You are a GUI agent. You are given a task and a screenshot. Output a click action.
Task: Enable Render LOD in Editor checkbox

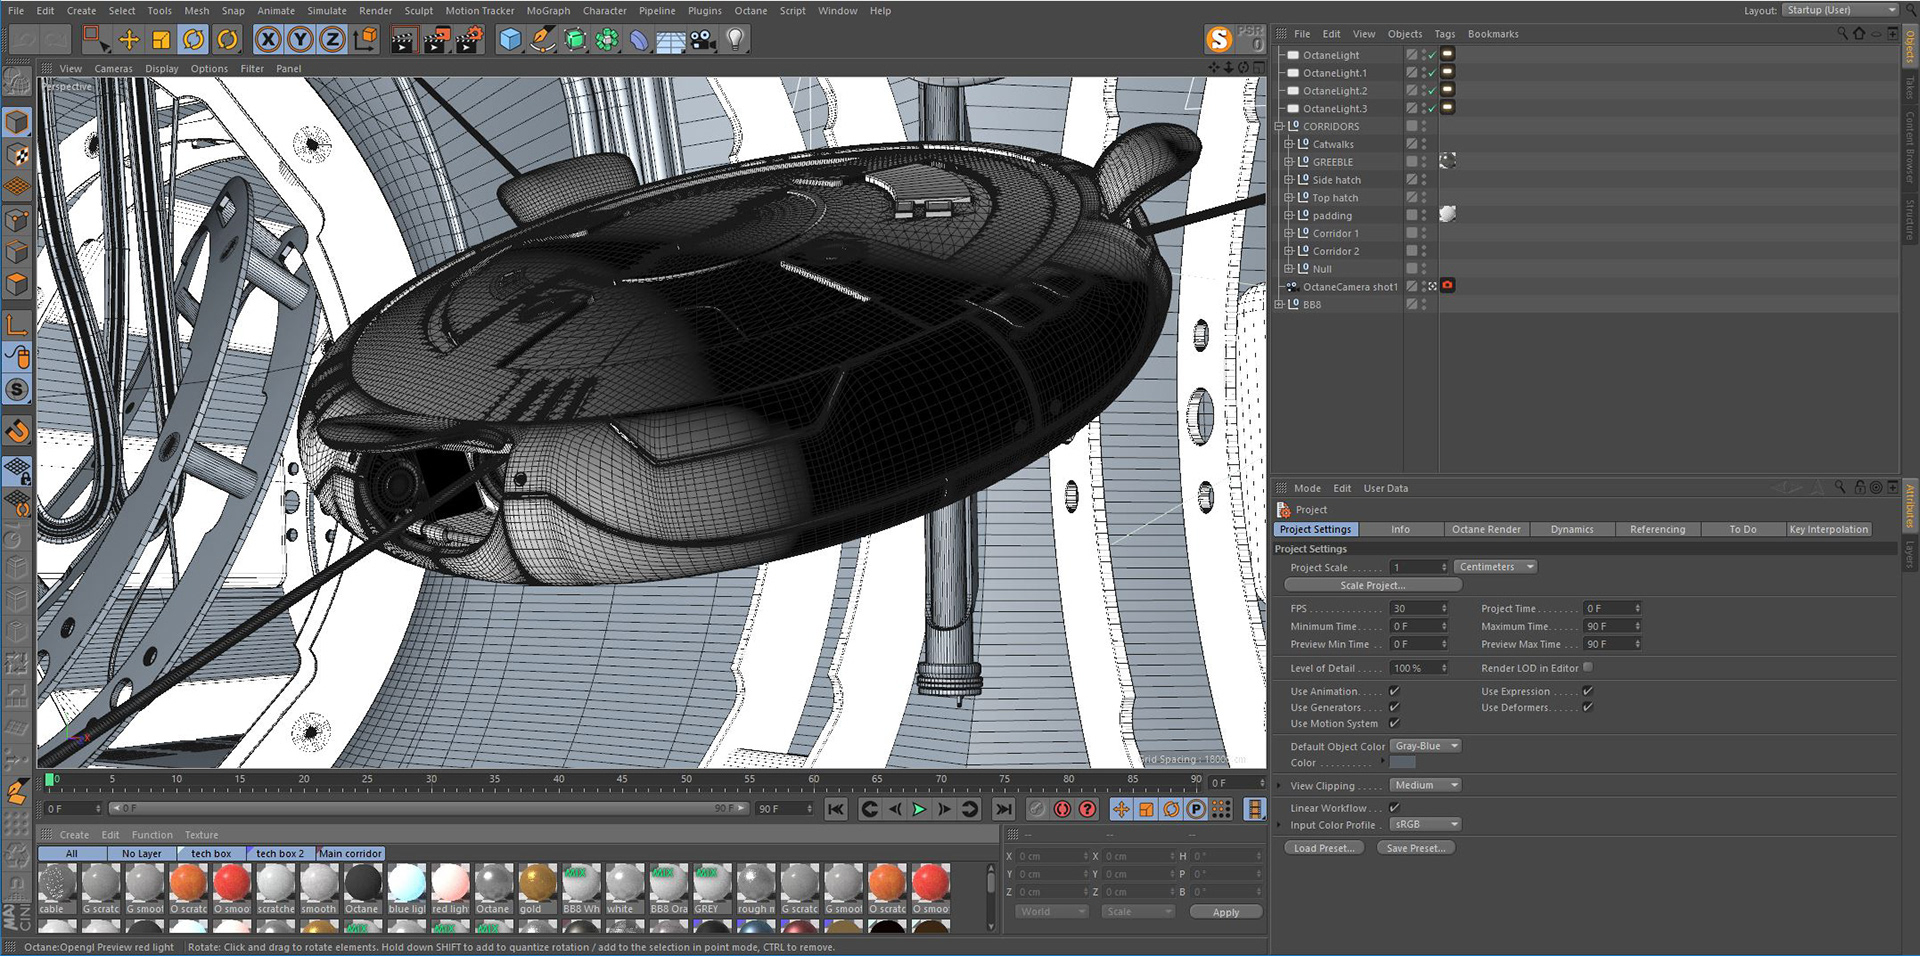(x=1588, y=667)
